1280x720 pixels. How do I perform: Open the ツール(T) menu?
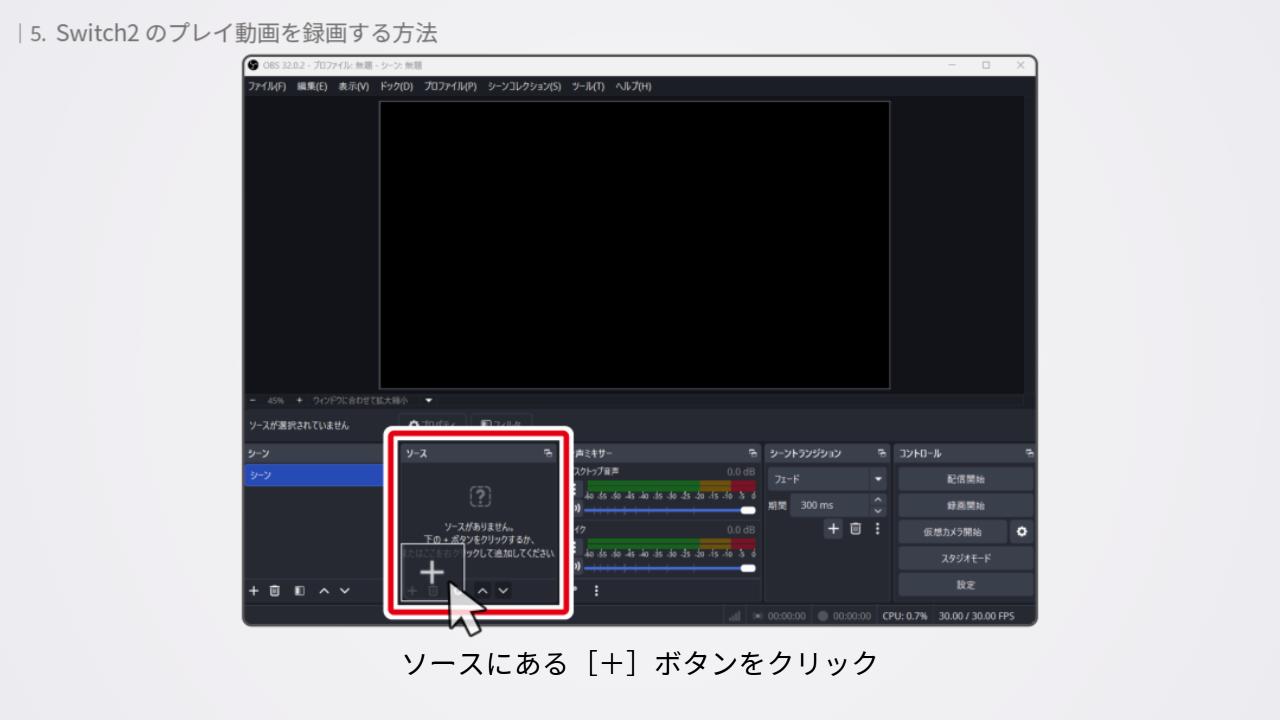click(588, 87)
